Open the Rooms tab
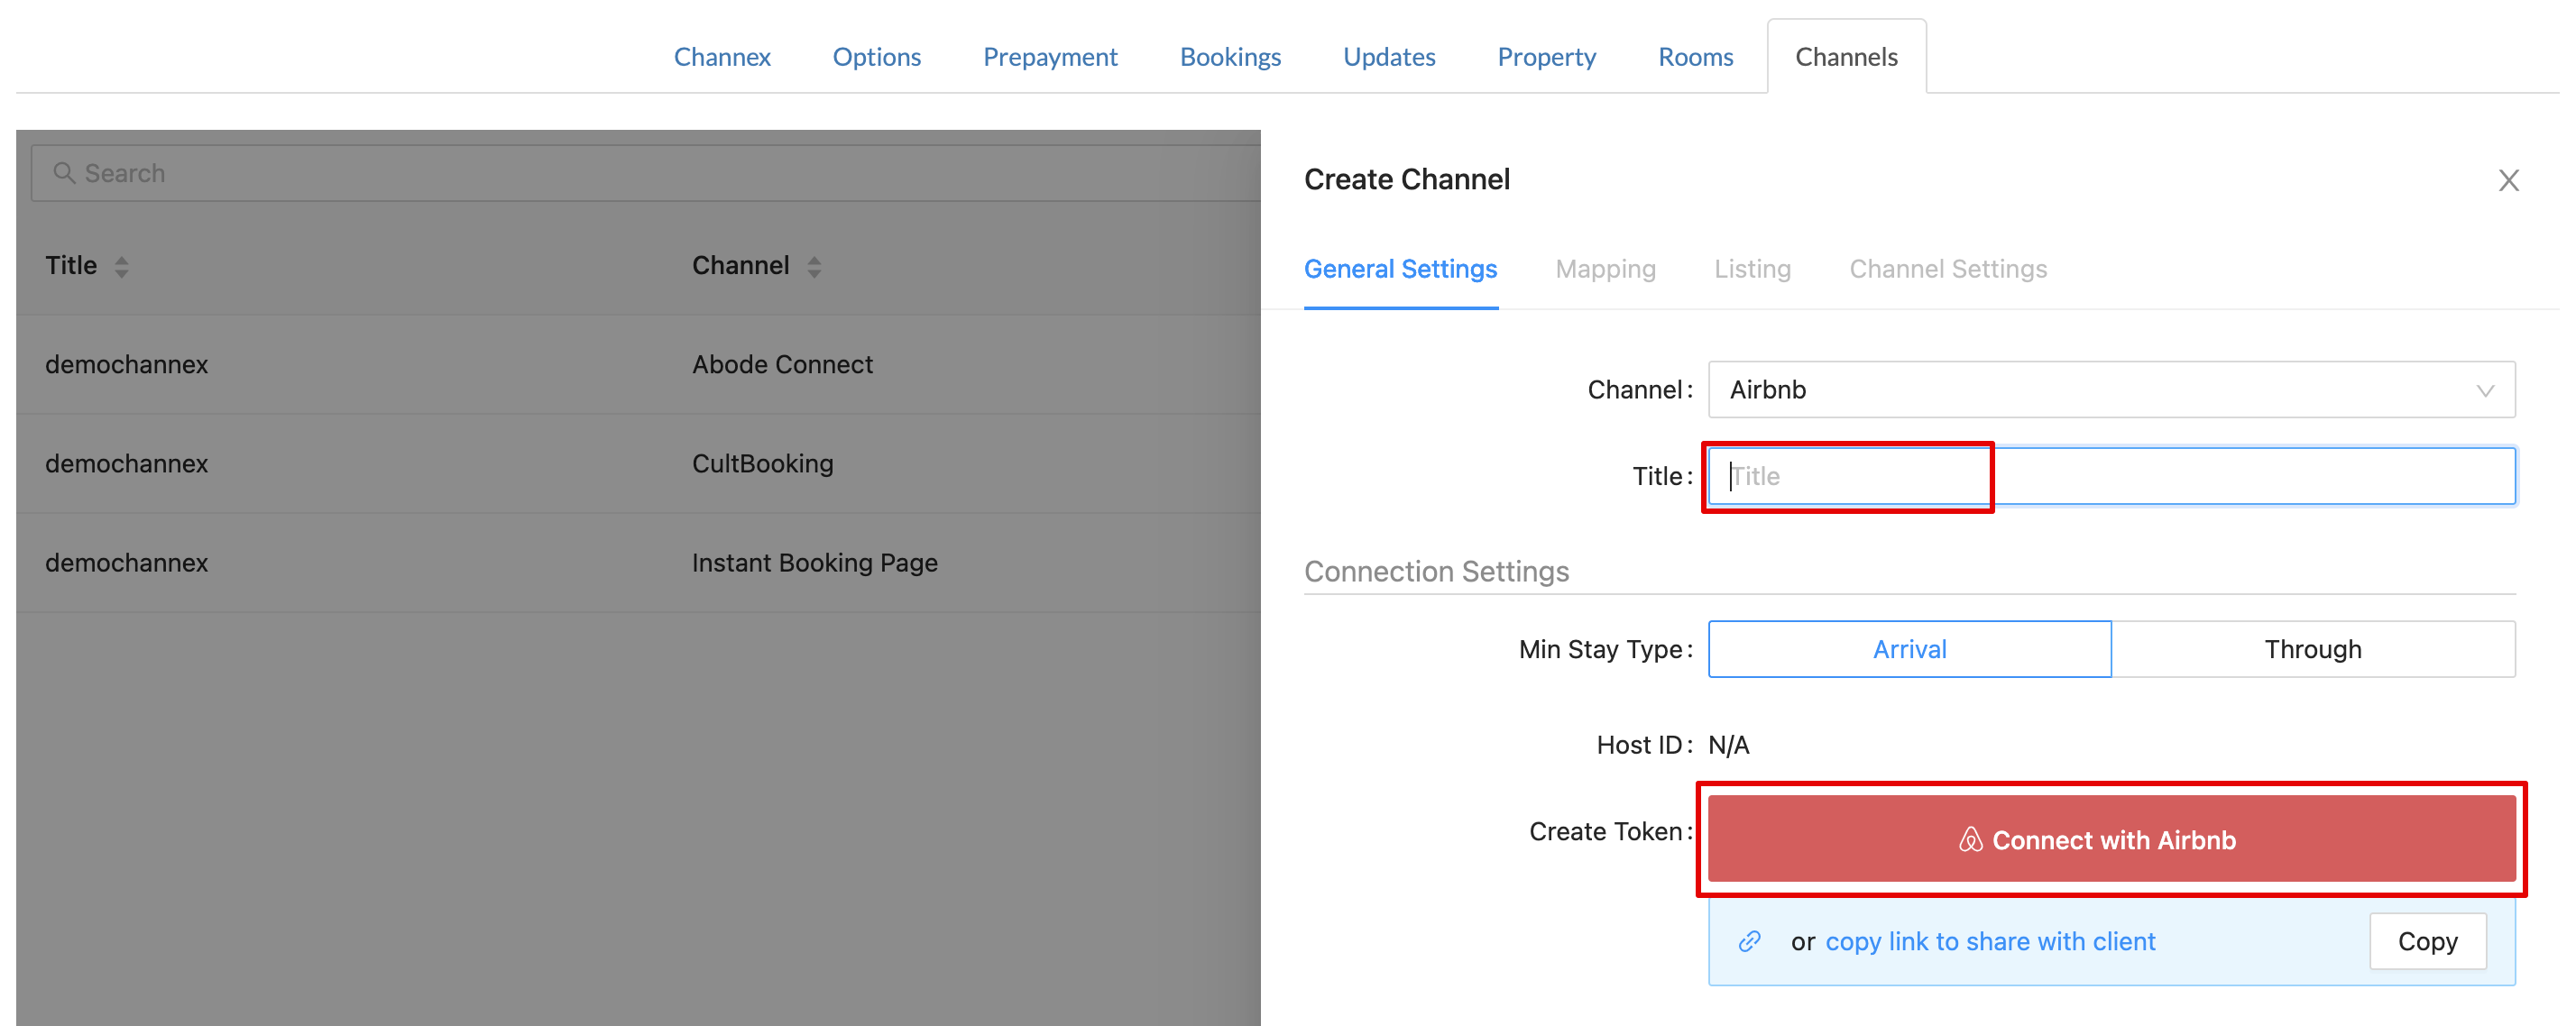Image resolution: width=2576 pixels, height=1026 pixels. [1694, 57]
